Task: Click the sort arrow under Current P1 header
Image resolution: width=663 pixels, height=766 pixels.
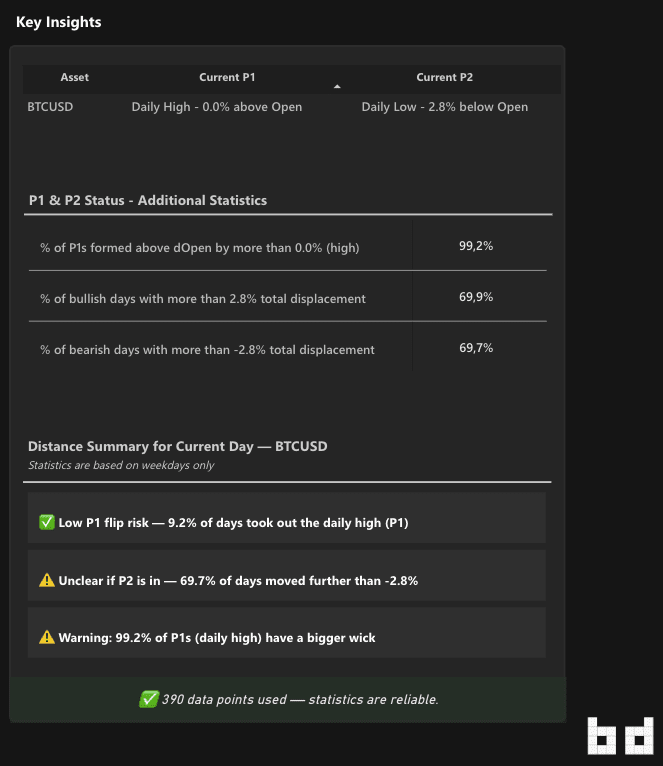Action: (337, 86)
